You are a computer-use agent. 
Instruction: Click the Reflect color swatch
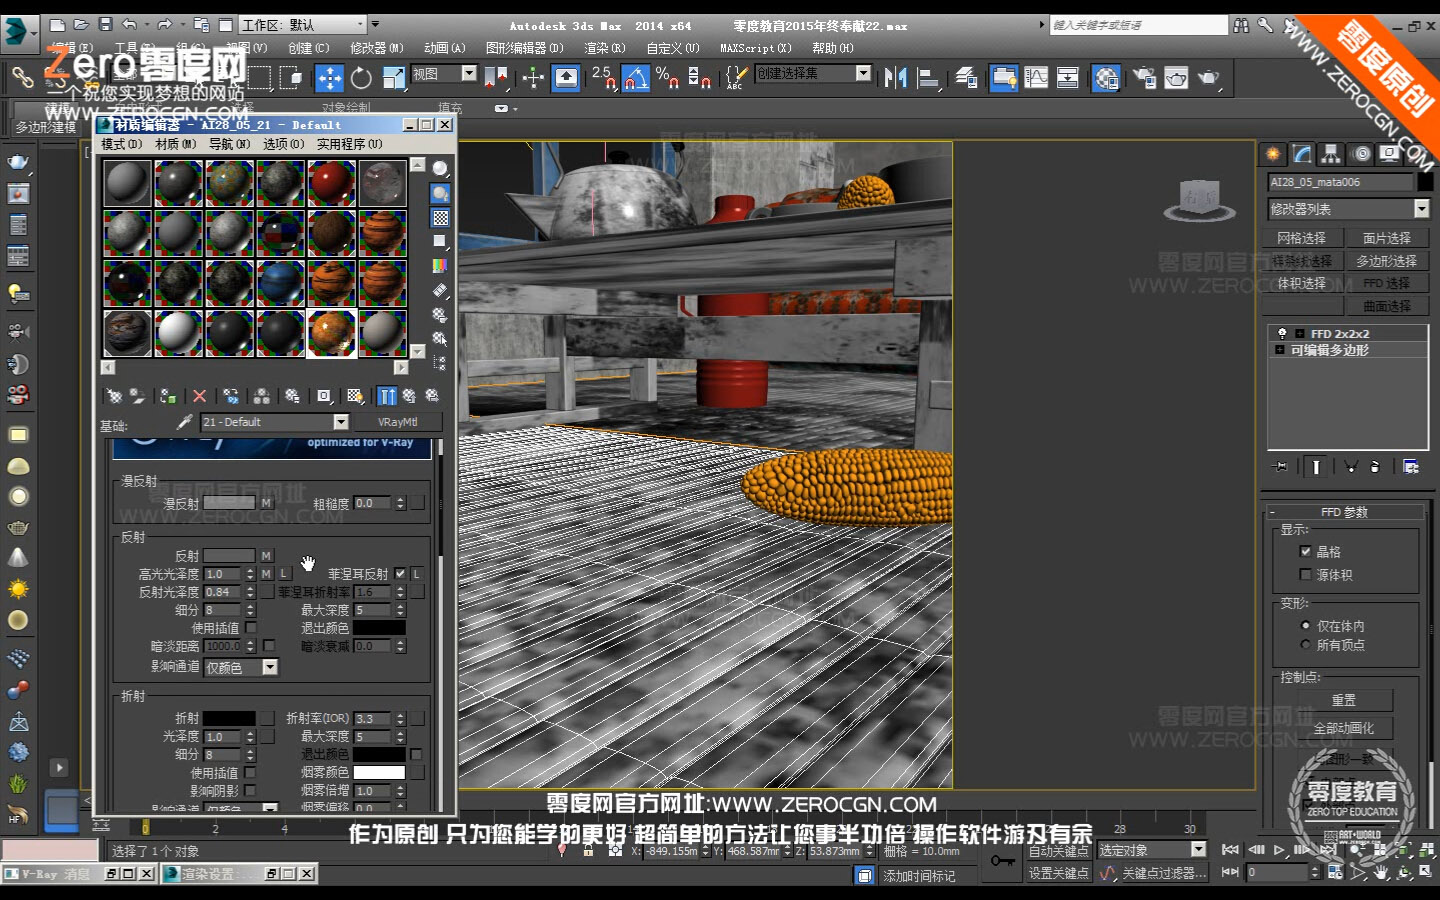click(229, 556)
